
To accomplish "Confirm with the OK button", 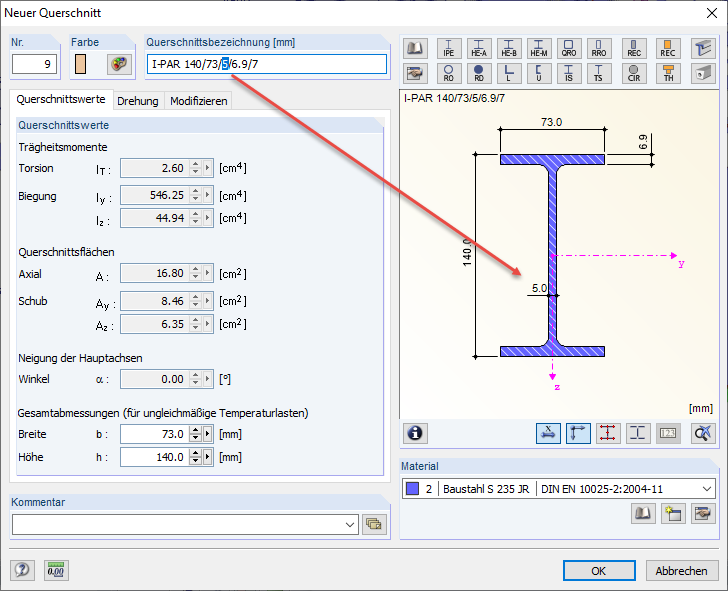I will [599, 571].
